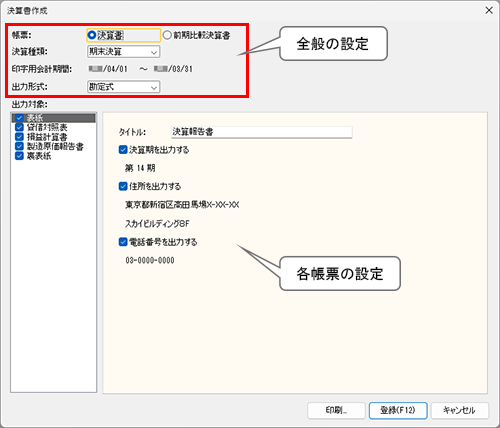Disable the 決算期を出力する checkbox

(123, 150)
